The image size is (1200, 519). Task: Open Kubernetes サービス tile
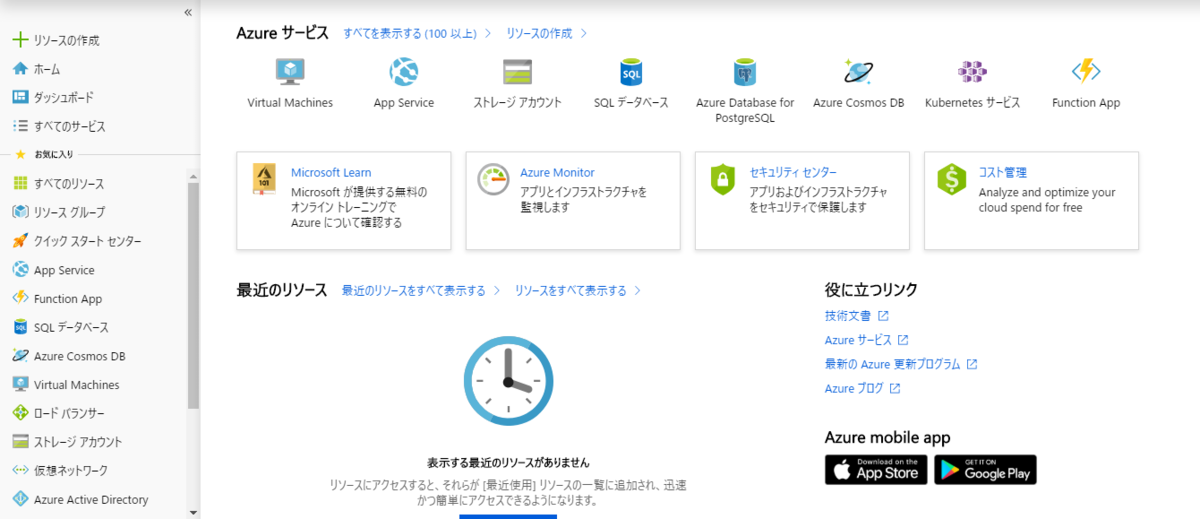click(972, 83)
